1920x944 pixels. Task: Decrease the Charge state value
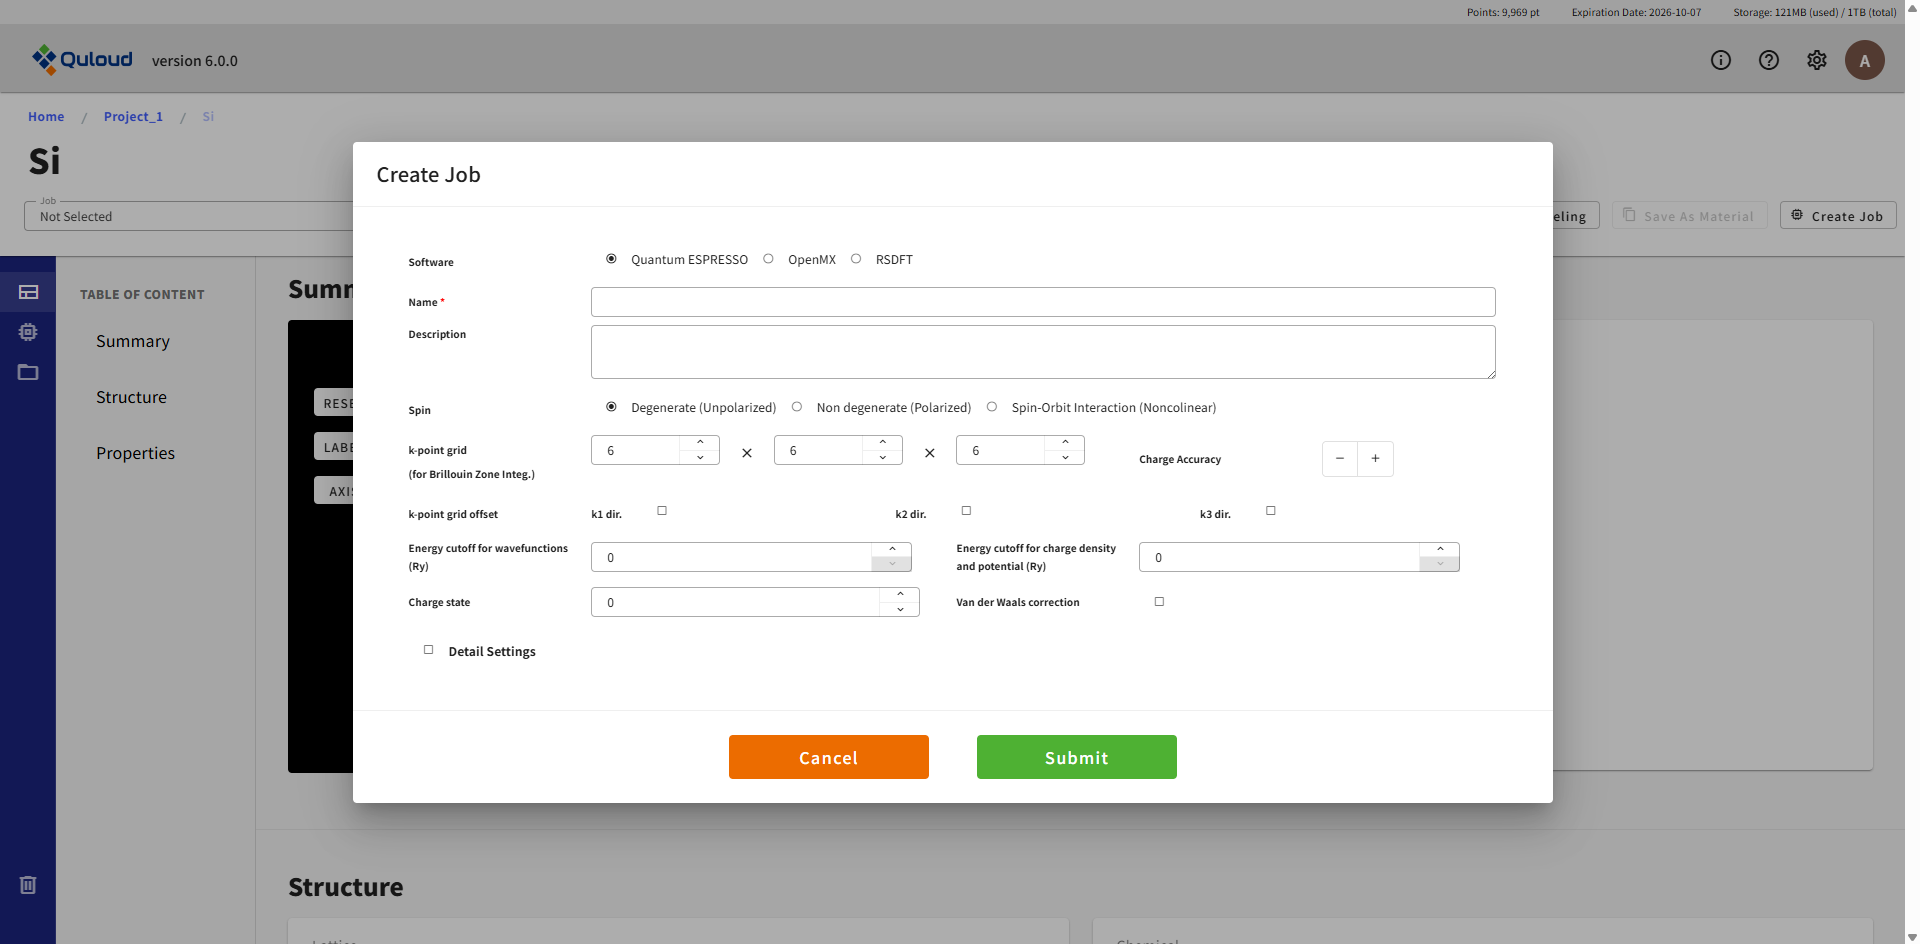(900, 609)
